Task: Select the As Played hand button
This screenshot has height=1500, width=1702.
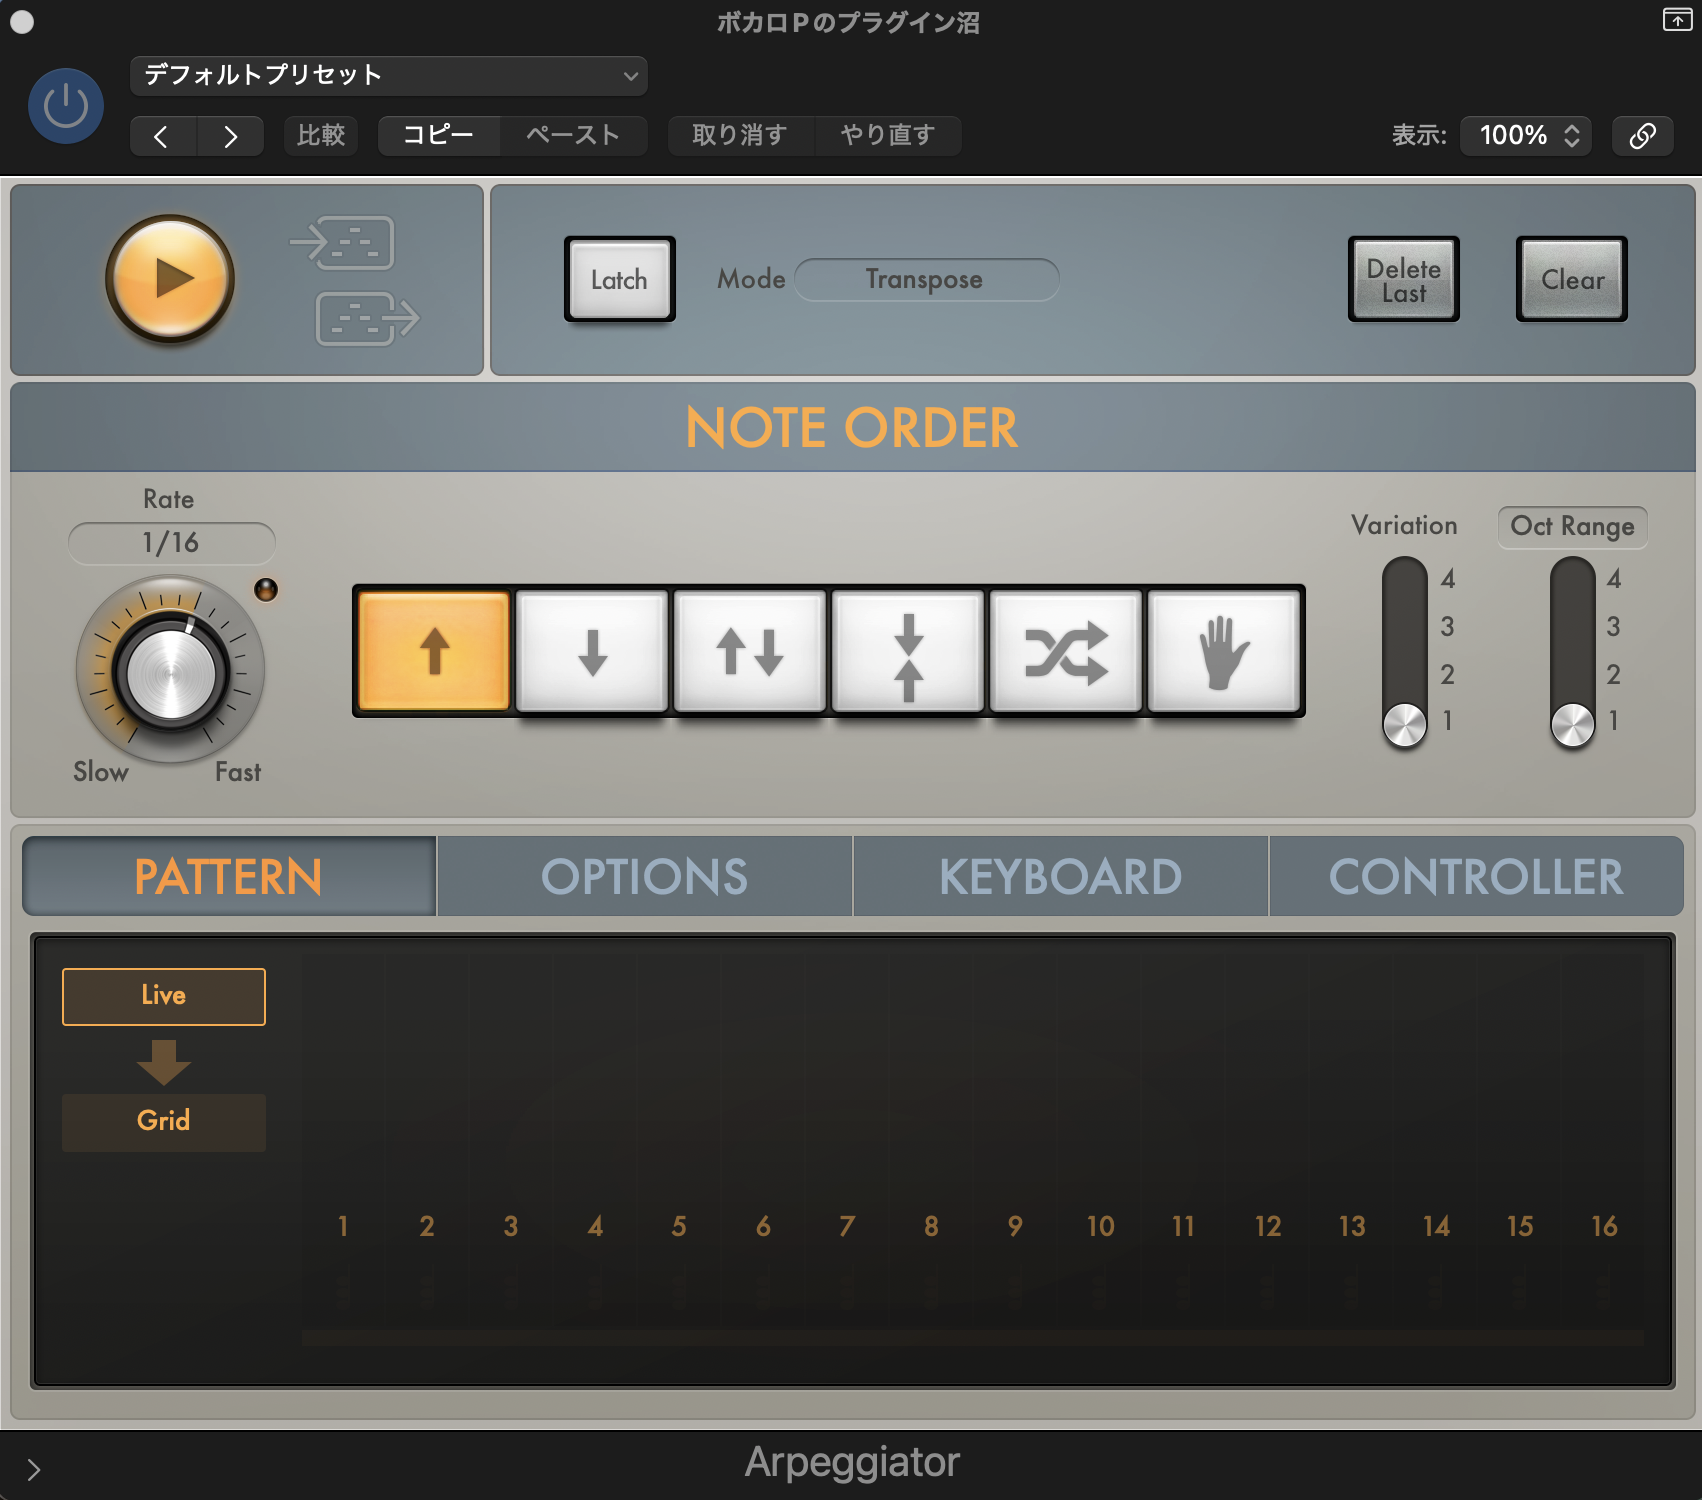Action: coord(1224,651)
